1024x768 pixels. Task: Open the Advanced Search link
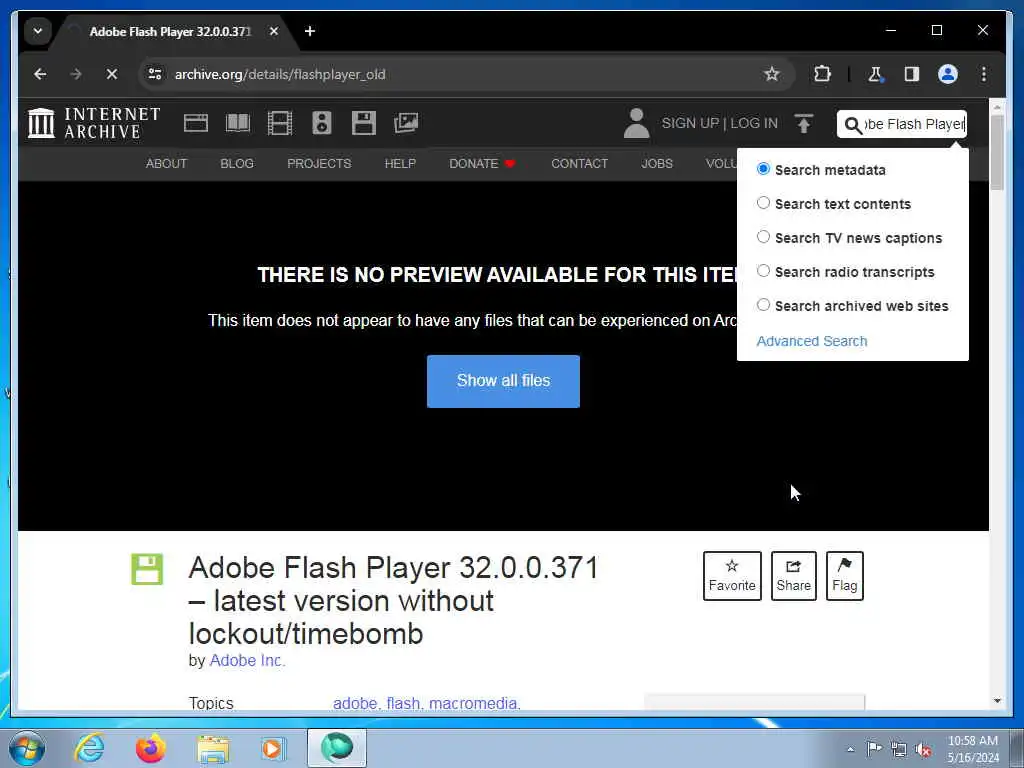[x=812, y=341]
